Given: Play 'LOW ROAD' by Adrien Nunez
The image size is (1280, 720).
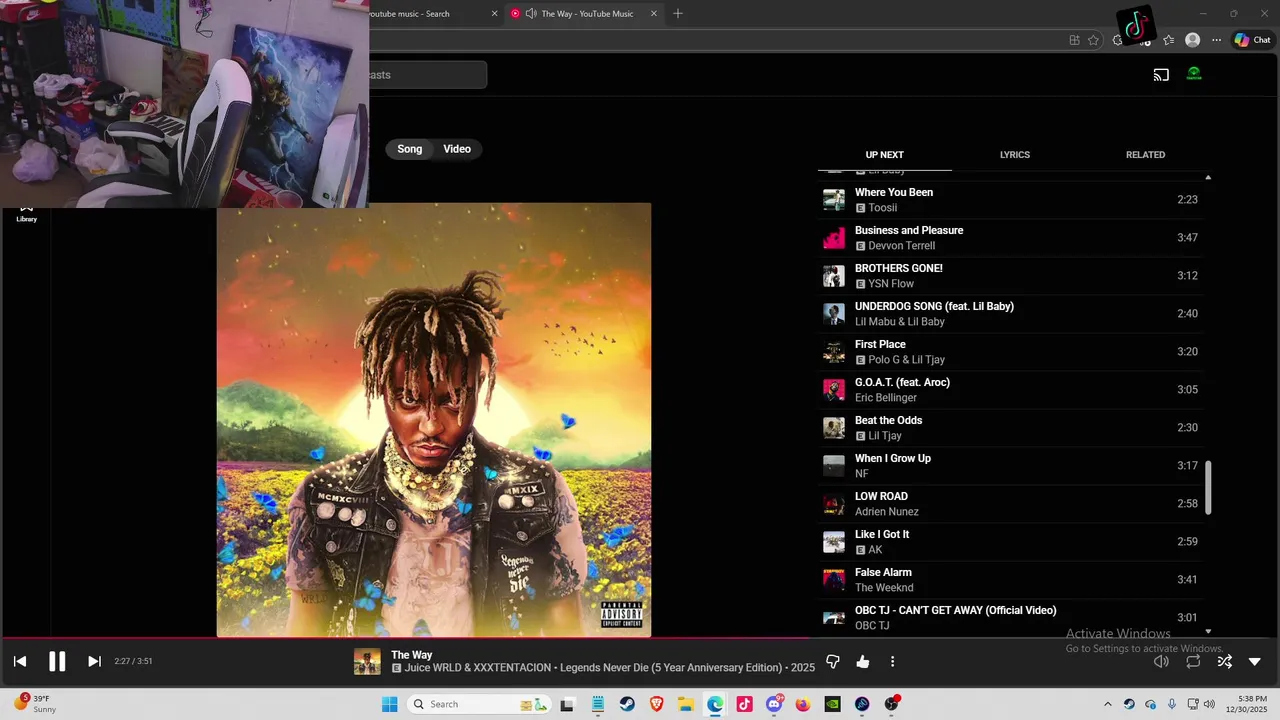Looking at the screenshot, I should tap(1010, 504).
